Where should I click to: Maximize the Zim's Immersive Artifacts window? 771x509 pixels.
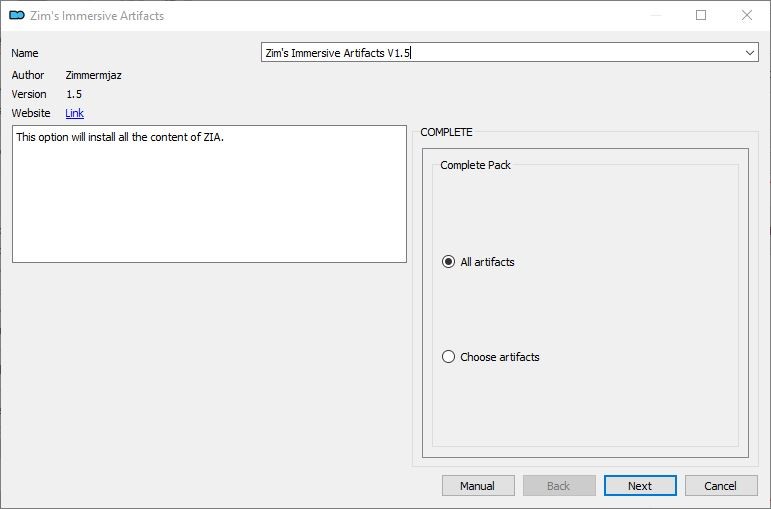pos(701,15)
